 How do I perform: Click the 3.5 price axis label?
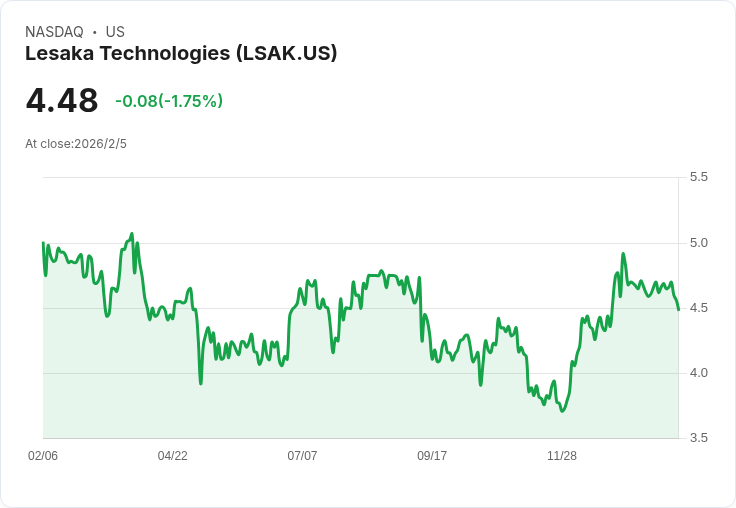tap(698, 438)
